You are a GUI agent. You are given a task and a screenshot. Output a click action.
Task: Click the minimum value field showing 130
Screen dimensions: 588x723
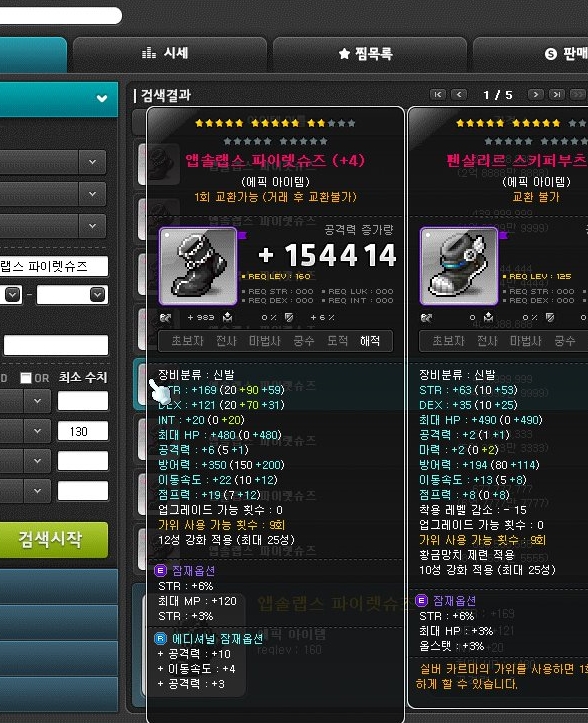click(x=83, y=431)
